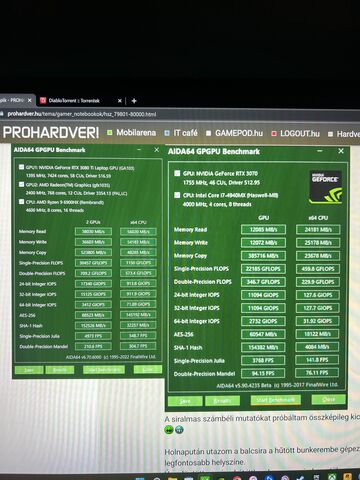The height and width of the screenshot is (480, 360).
Task: Minimize the right AIDA64 GPGPU Benchmark window
Action: point(320,151)
